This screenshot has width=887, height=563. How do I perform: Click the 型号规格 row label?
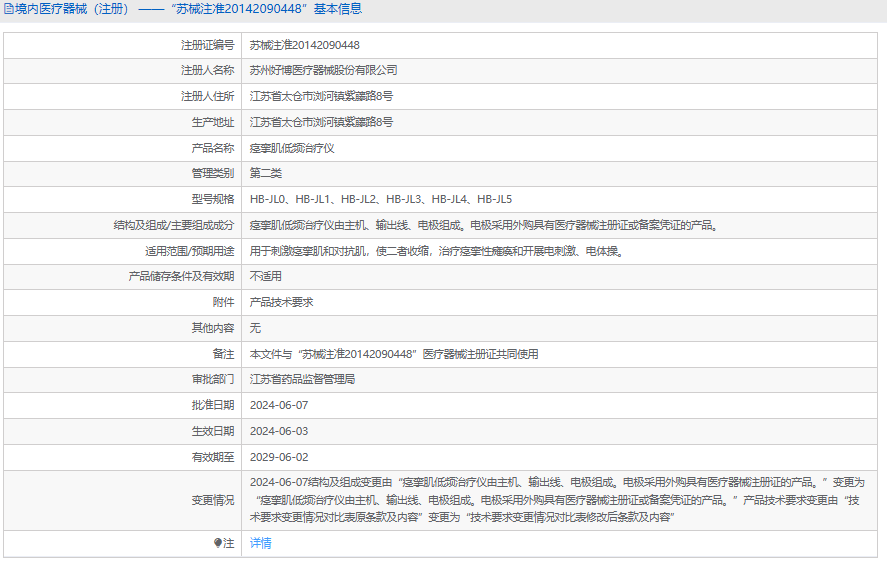(213, 199)
